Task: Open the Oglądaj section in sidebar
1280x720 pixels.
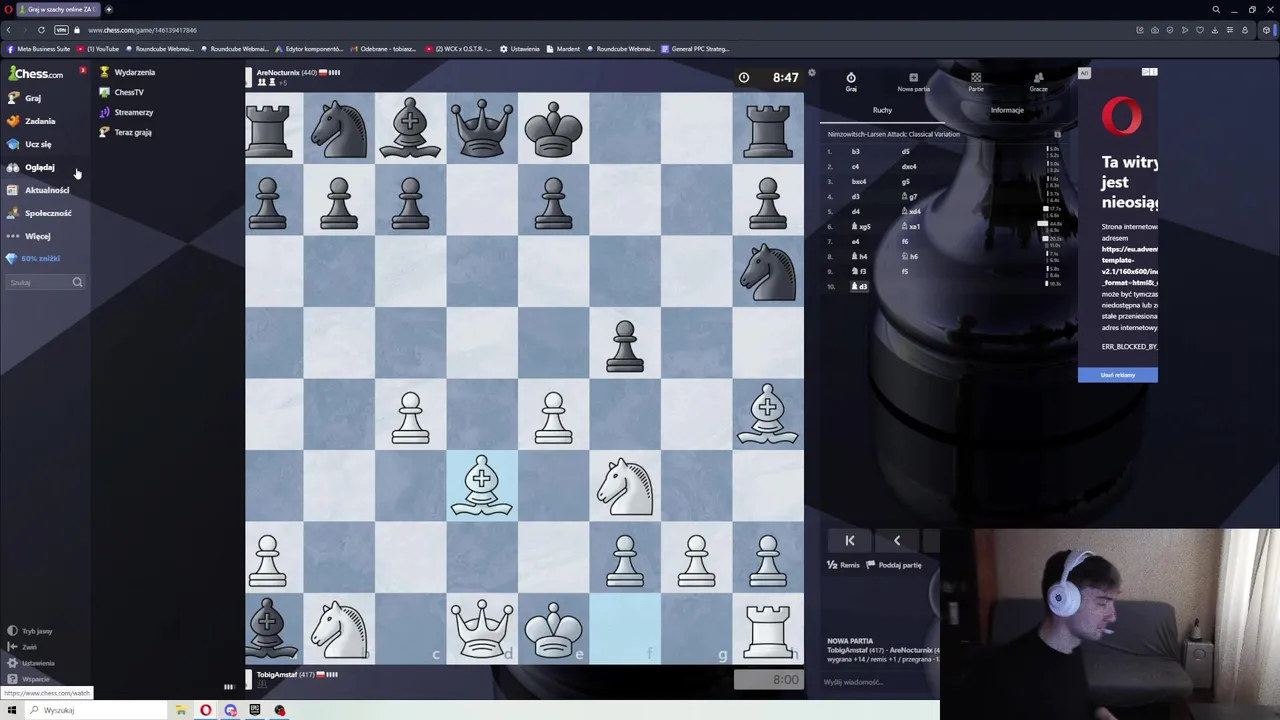Action: (30, 167)
